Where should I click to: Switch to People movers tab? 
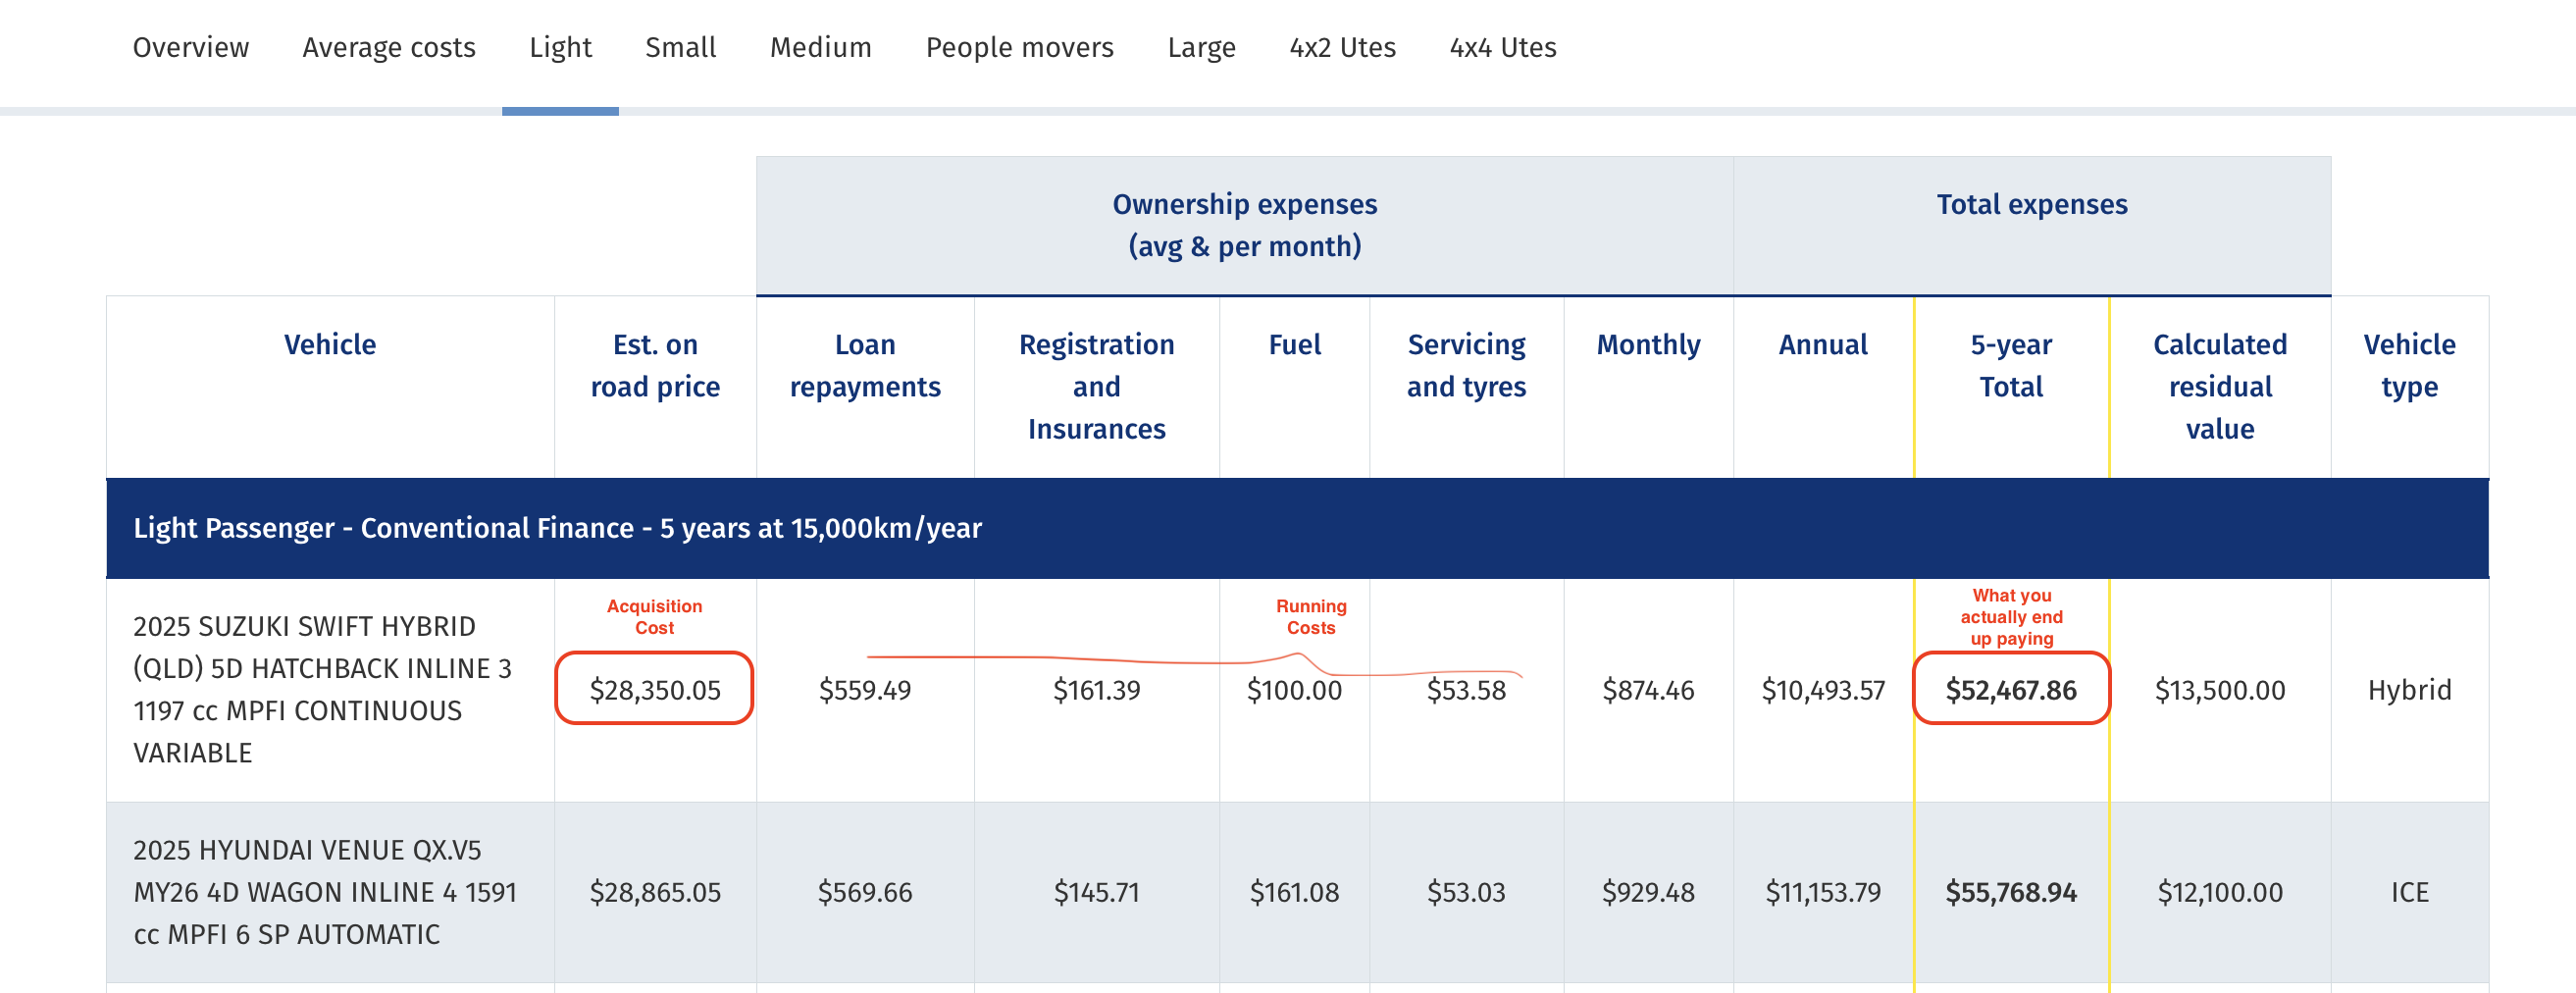point(1019,47)
